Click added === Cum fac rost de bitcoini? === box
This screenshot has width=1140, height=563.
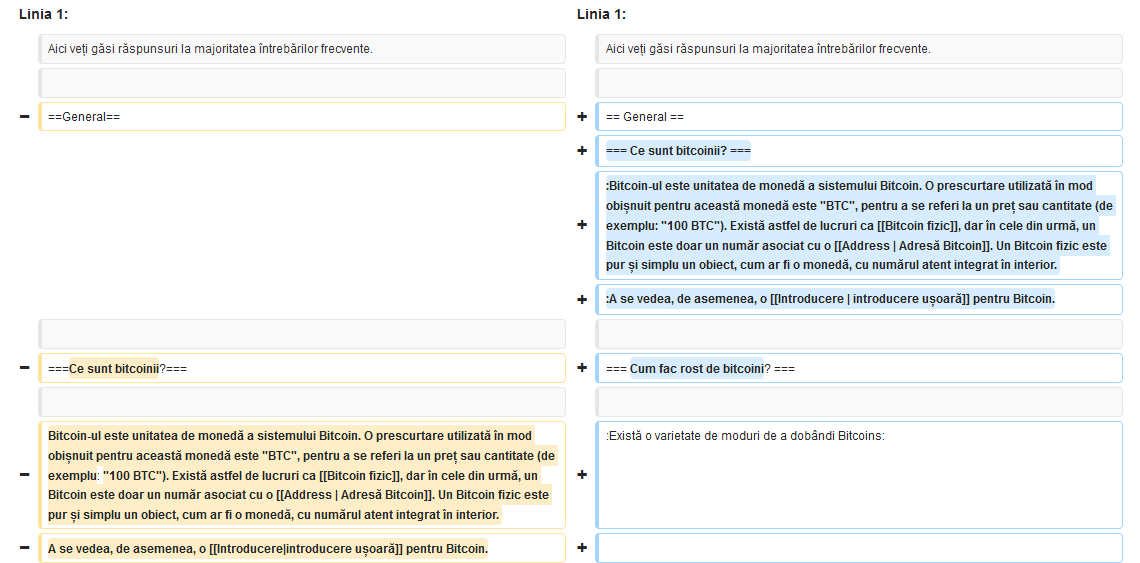coord(859,368)
